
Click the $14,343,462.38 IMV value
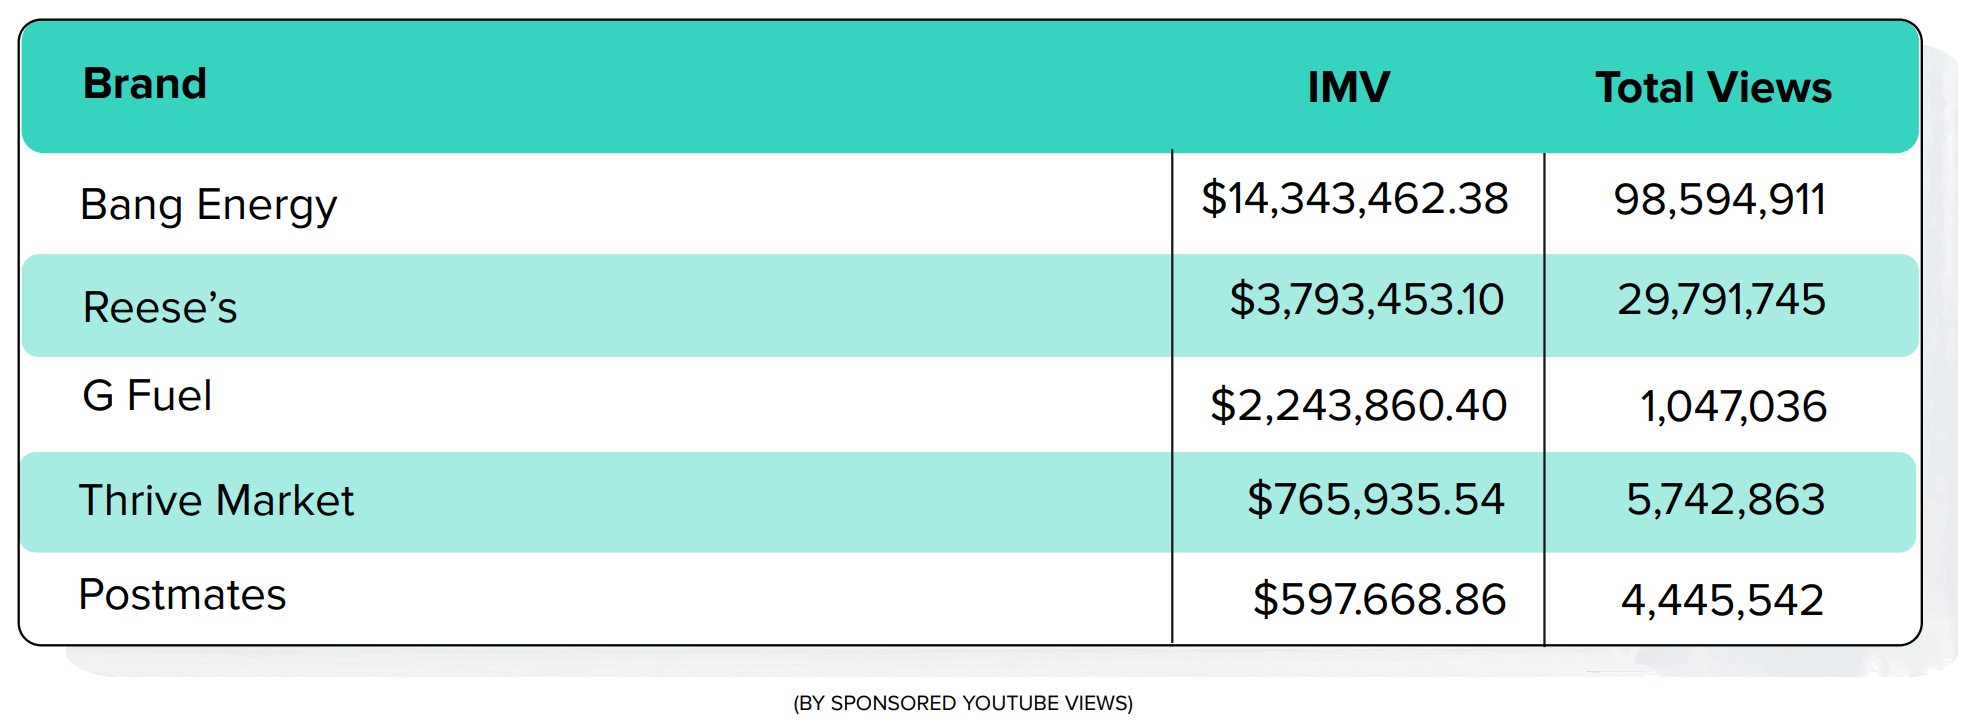pos(1355,199)
